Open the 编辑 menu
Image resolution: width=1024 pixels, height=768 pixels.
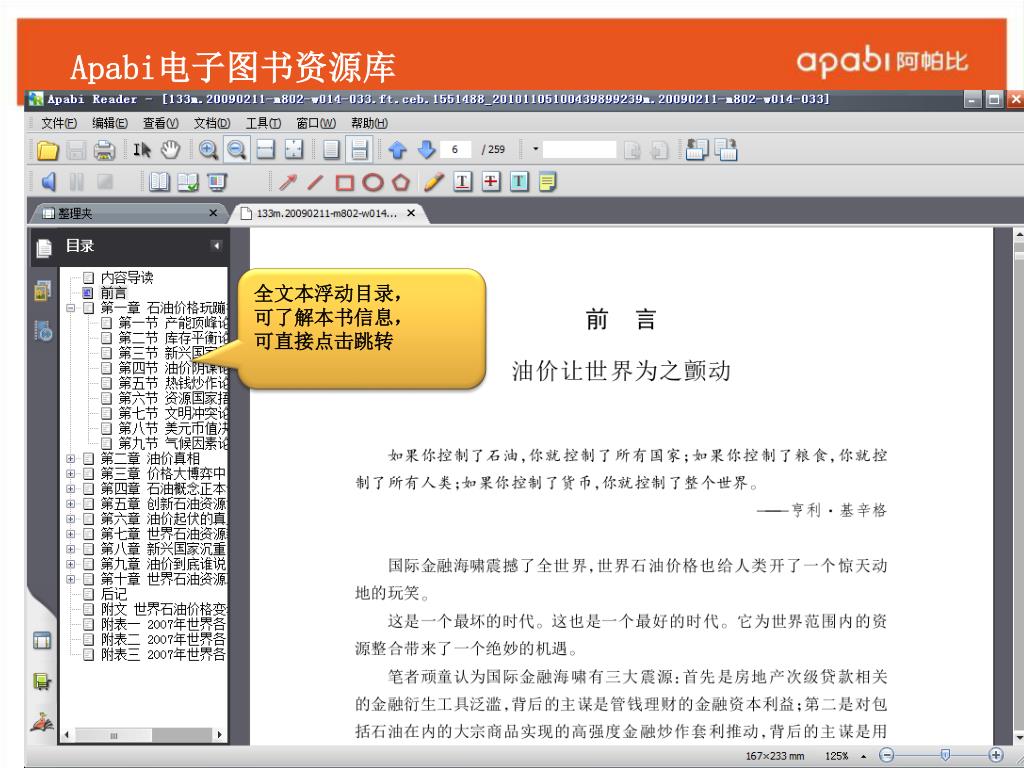click(x=110, y=123)
